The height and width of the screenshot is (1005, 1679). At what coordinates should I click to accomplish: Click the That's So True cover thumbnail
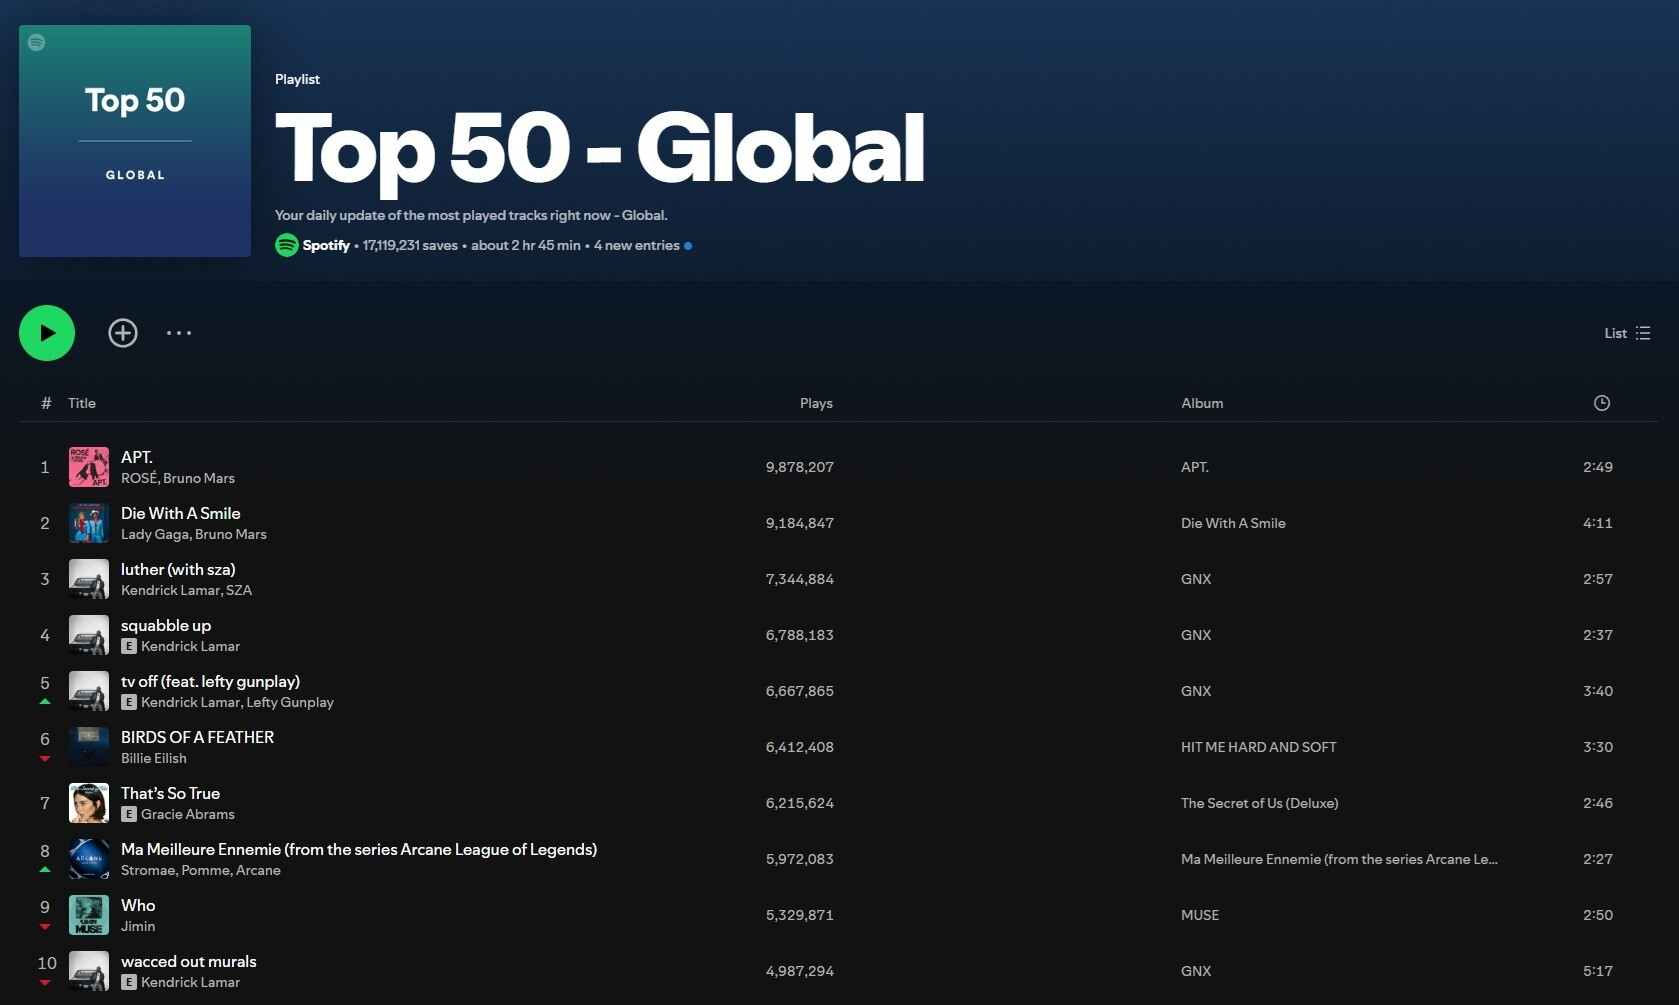89,803
